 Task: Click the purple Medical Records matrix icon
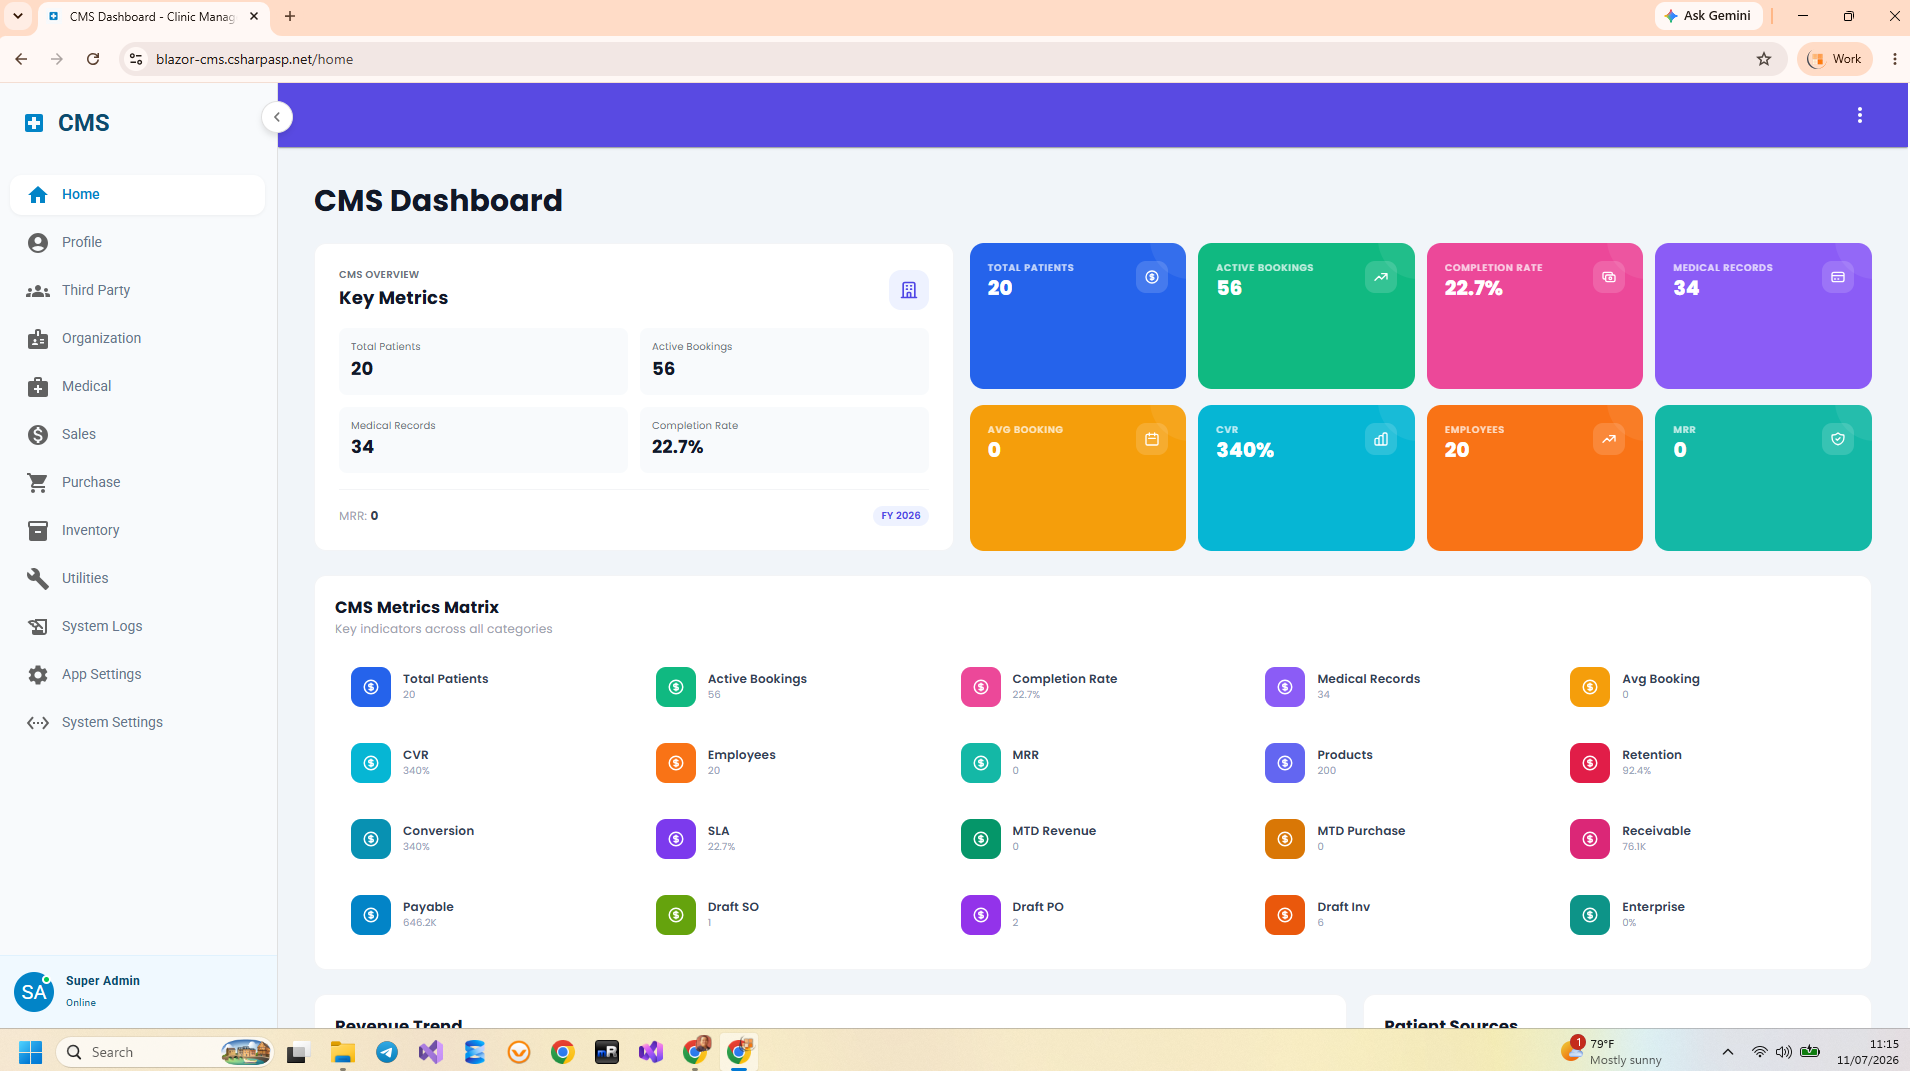1285,687
